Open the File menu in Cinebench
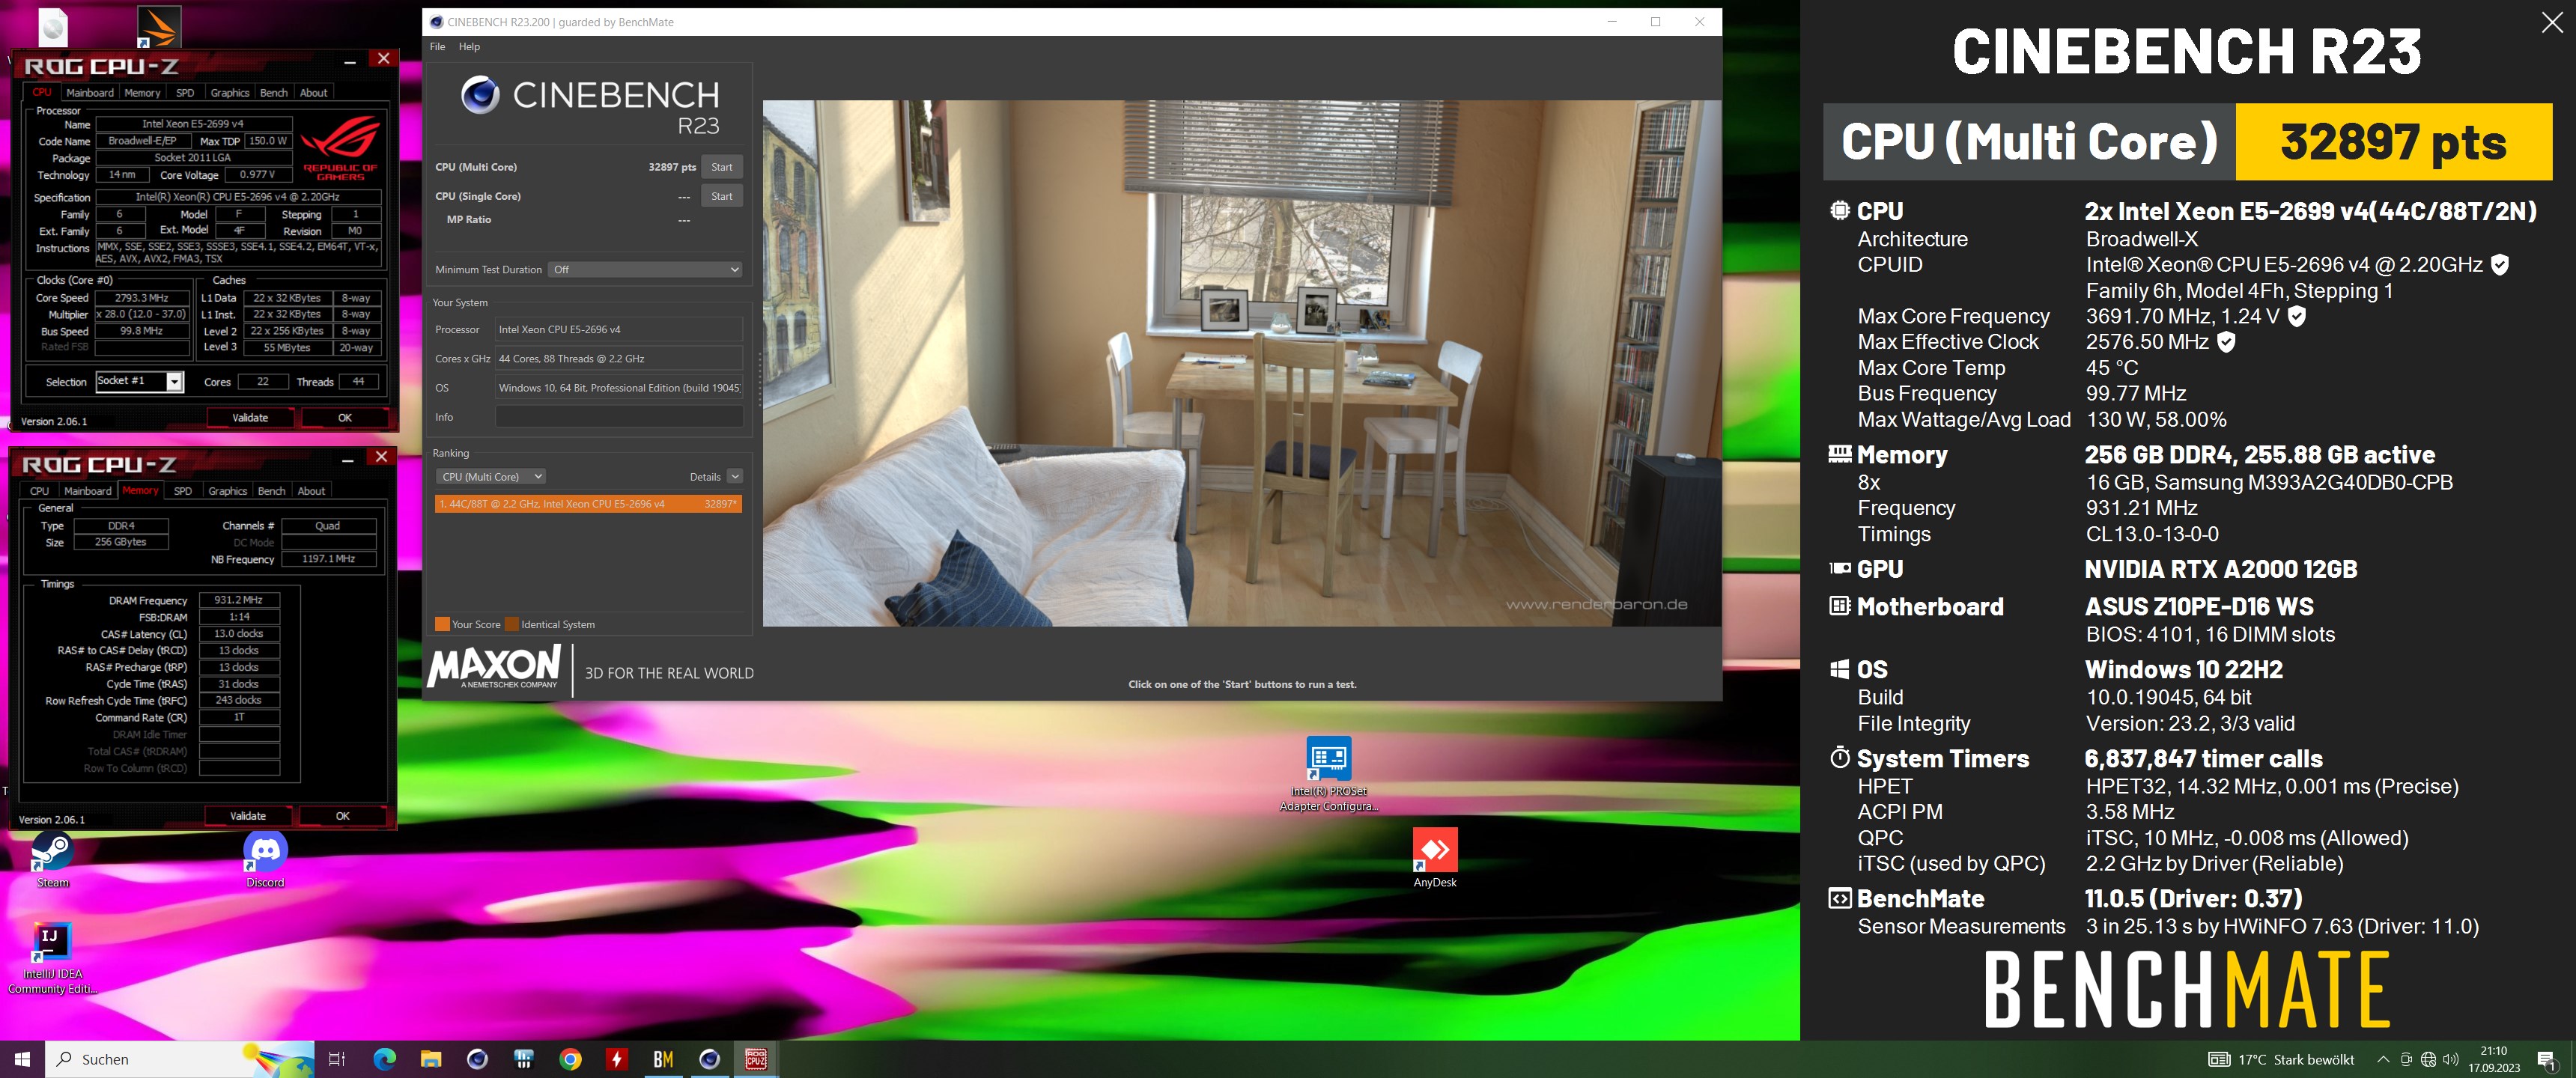Viewport: 2576px width, 1078px height. pyautogui.click(x=437, y=46)
